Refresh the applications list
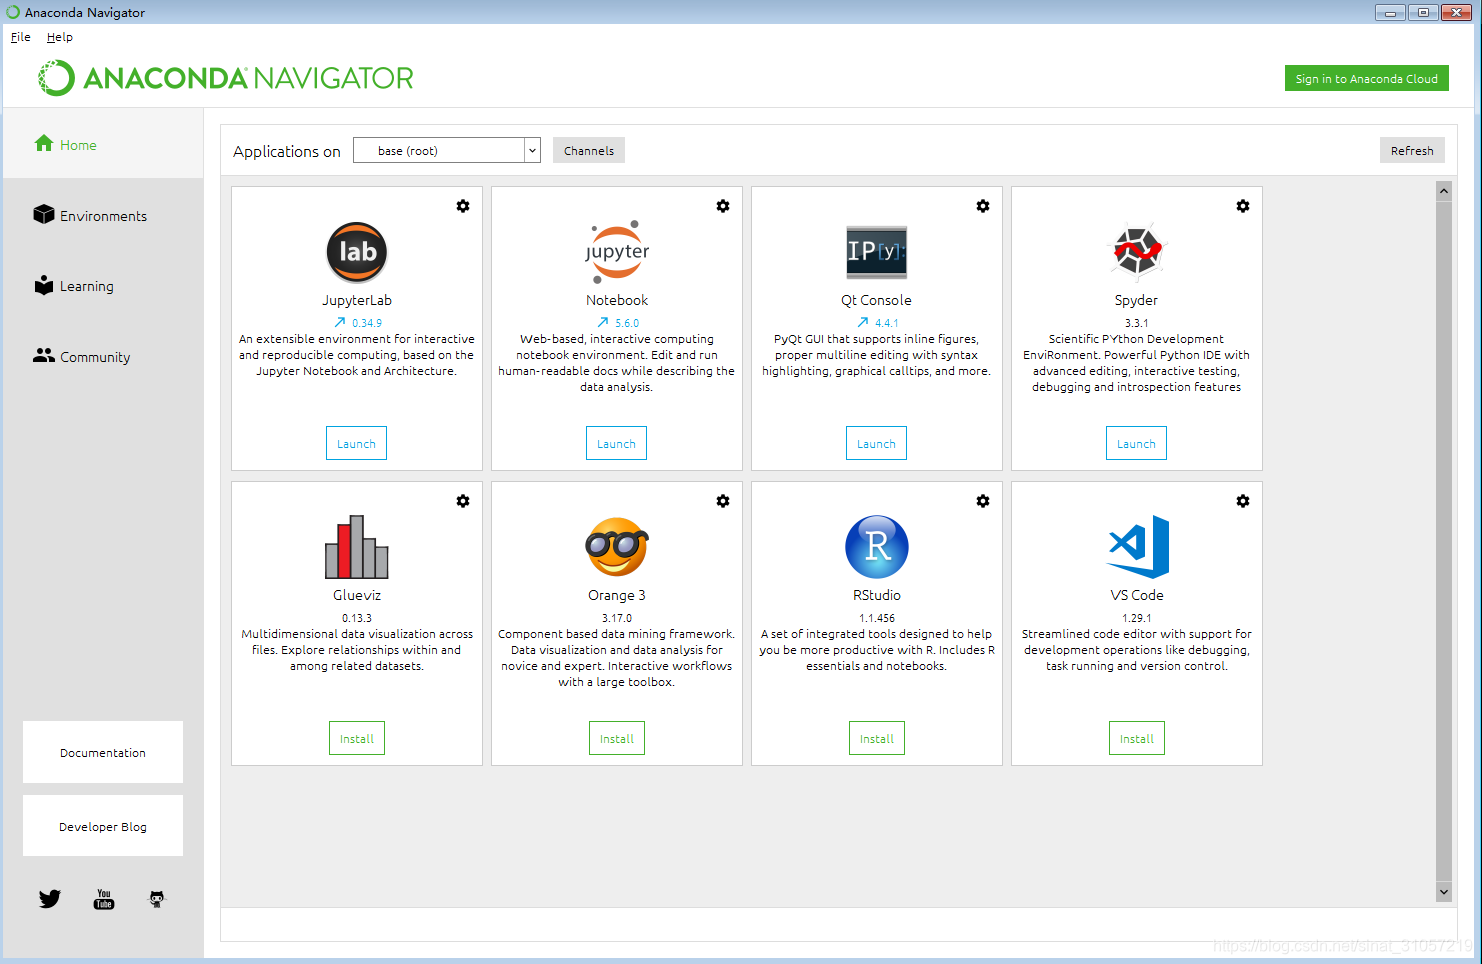Viewport: 1482px width, 964px height. (1412, 150)
